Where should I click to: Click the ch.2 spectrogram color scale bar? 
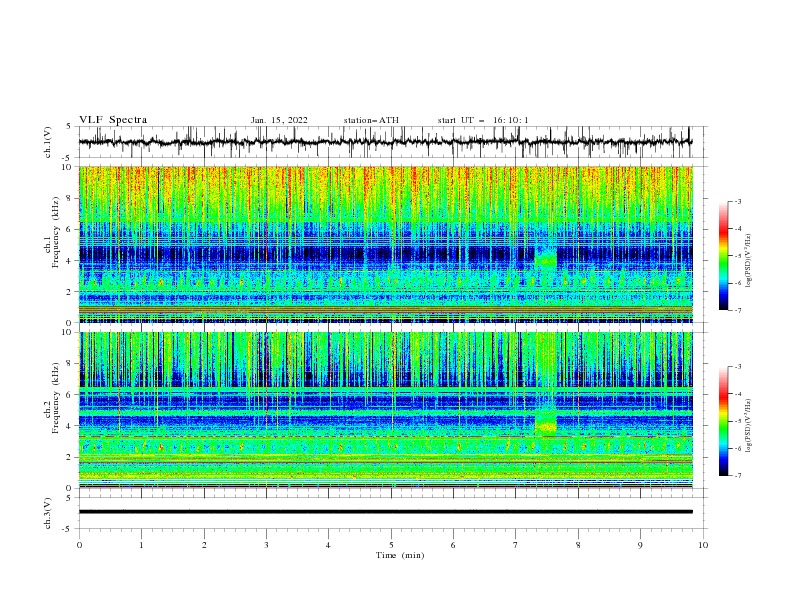[x=723, y=421]
